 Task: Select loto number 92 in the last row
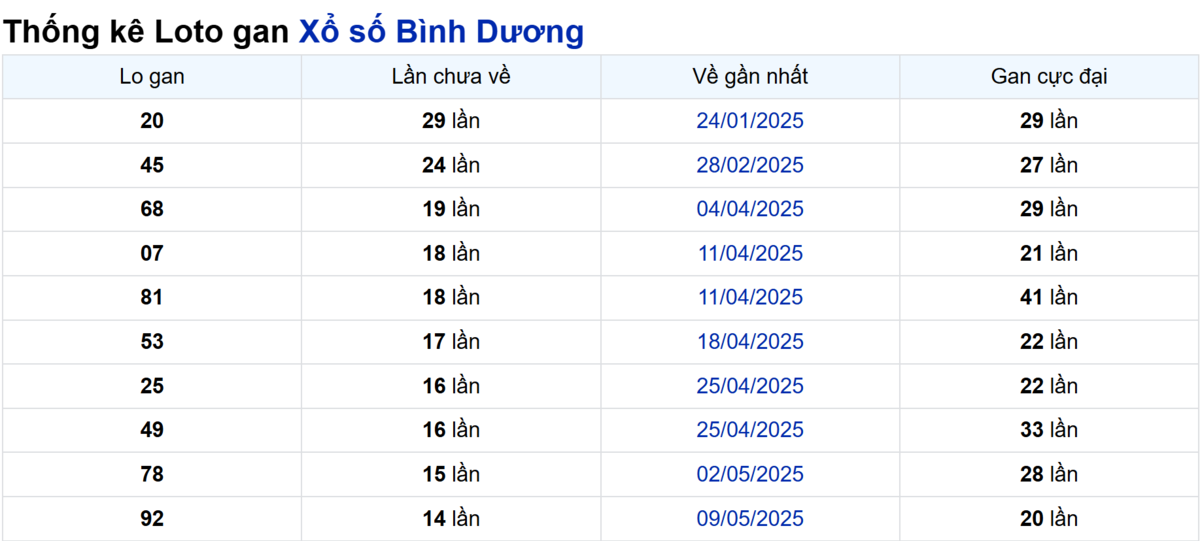152,518
